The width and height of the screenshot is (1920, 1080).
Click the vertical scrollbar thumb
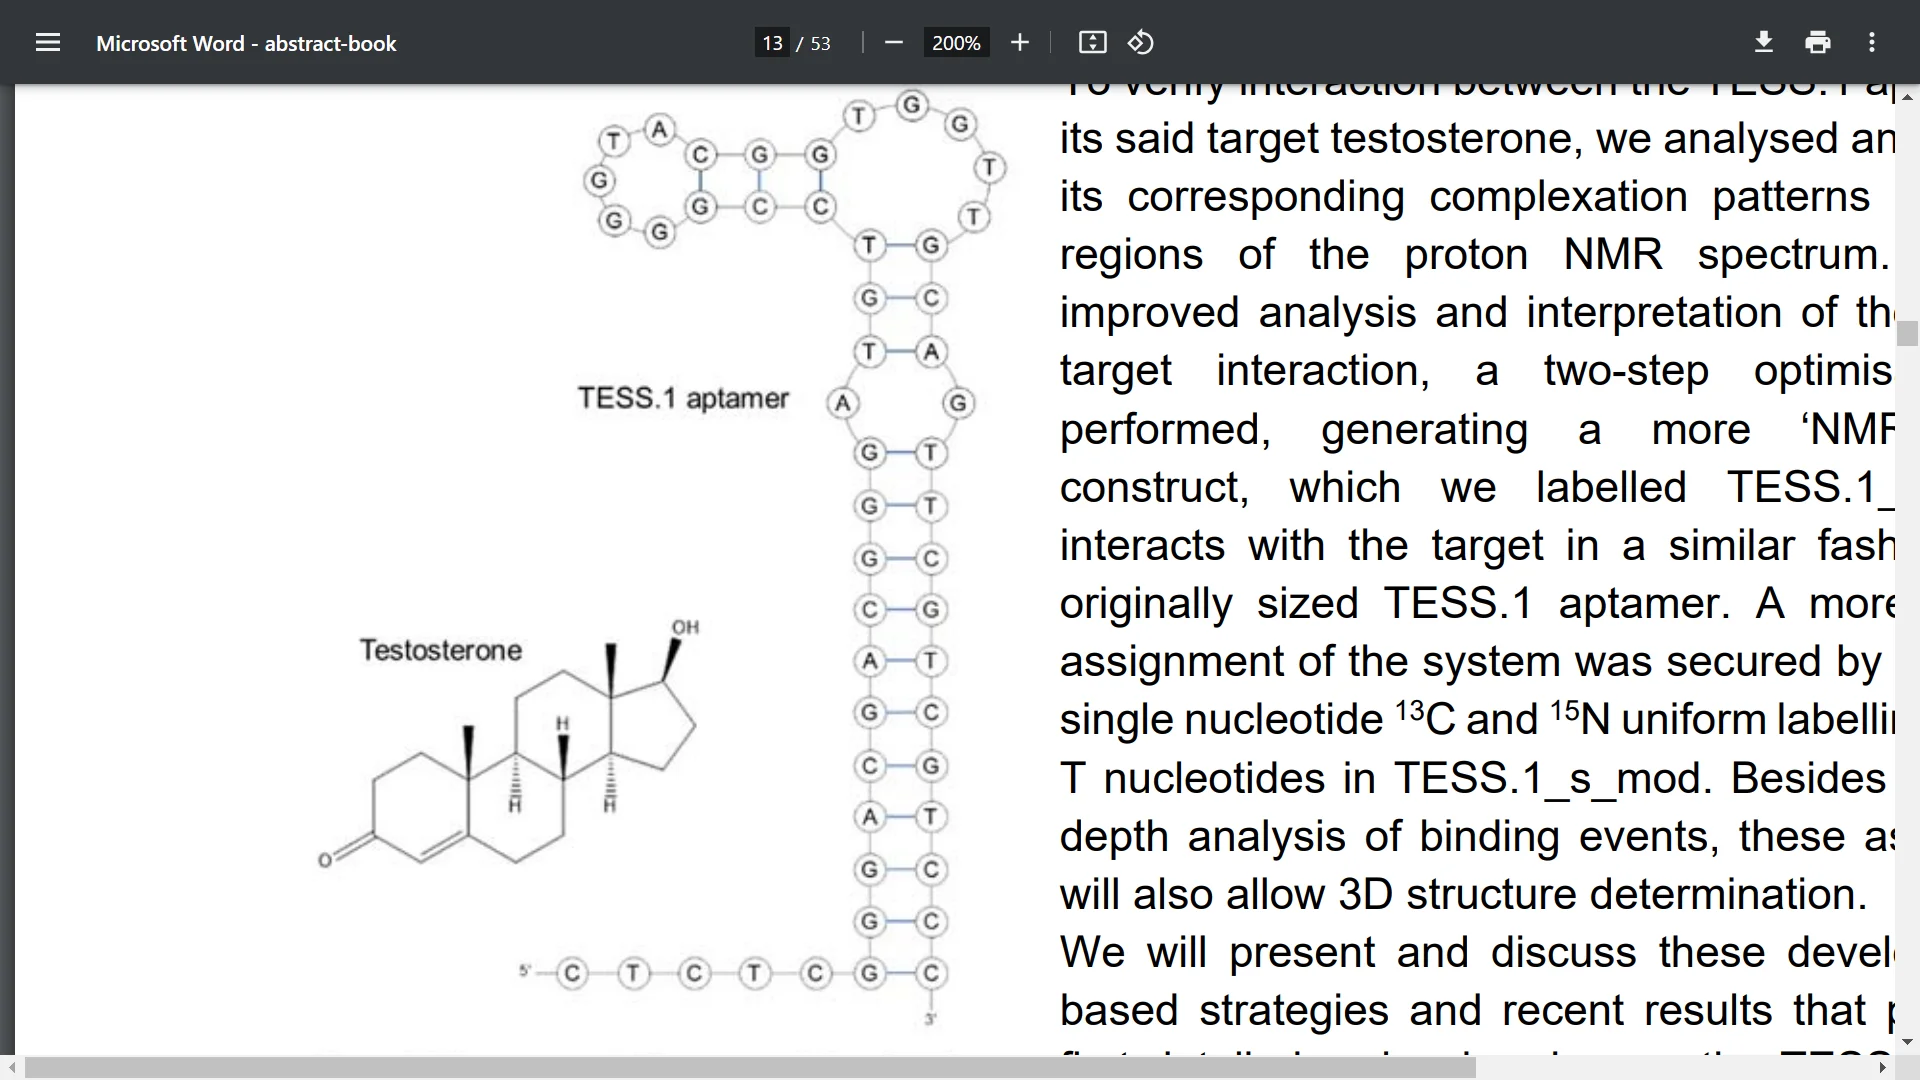click(1907, 332)
